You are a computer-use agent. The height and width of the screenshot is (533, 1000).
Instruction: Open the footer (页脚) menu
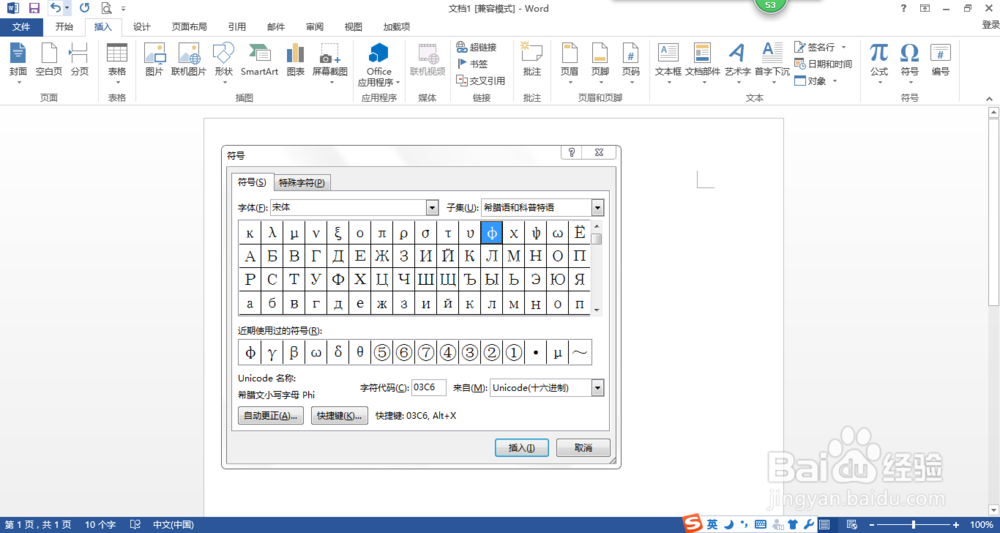(x=600, y=62)
